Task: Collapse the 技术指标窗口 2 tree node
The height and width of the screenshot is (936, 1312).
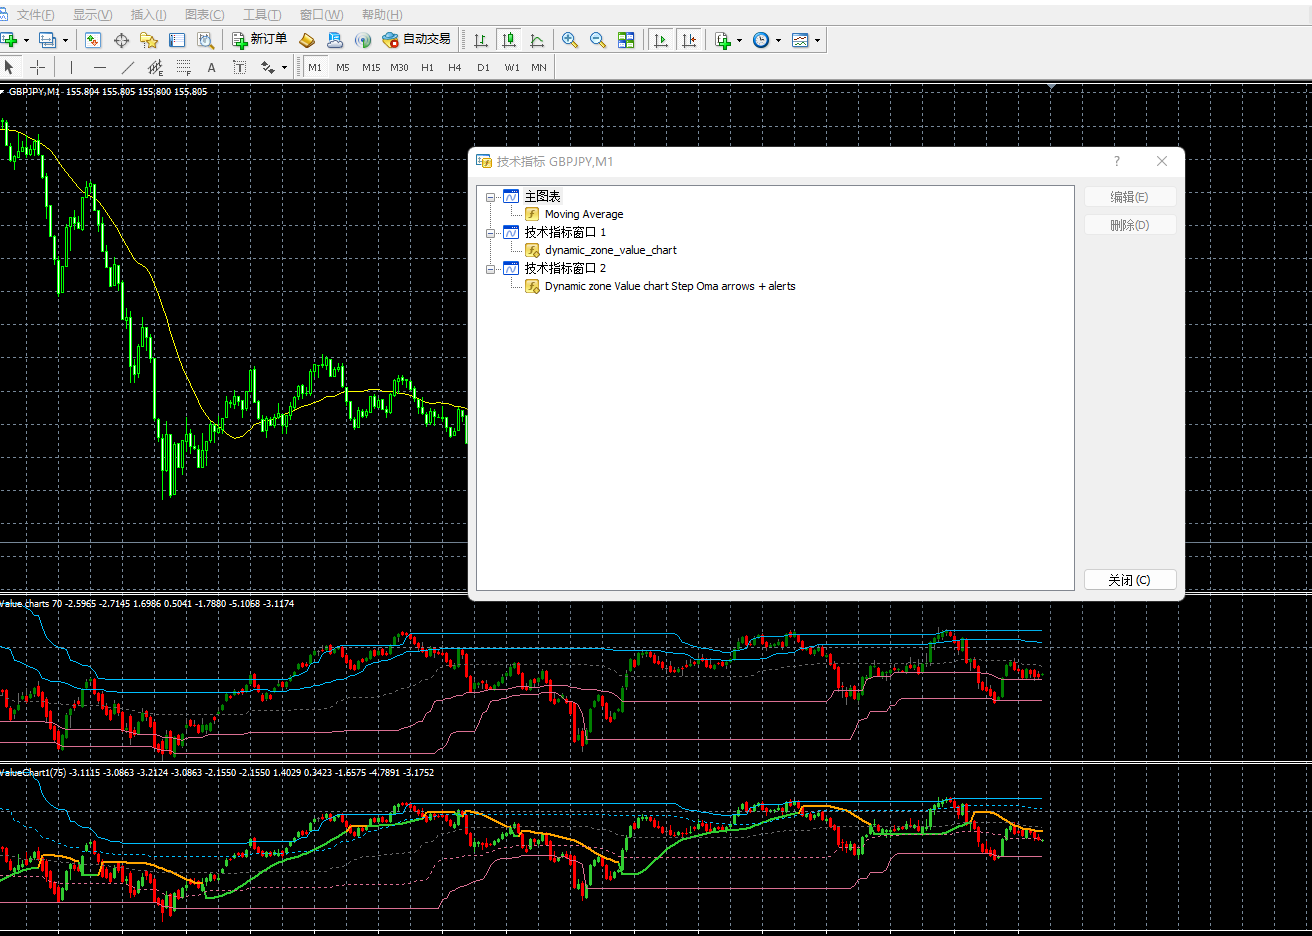Action: click(490, 269)
